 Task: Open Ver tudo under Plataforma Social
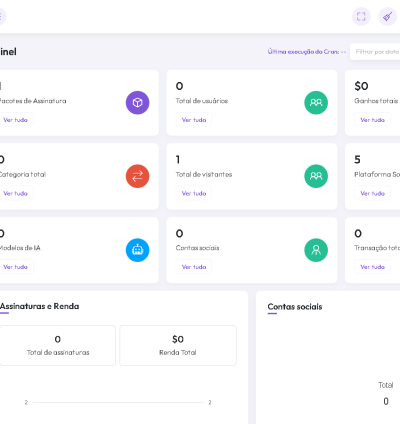373,193
